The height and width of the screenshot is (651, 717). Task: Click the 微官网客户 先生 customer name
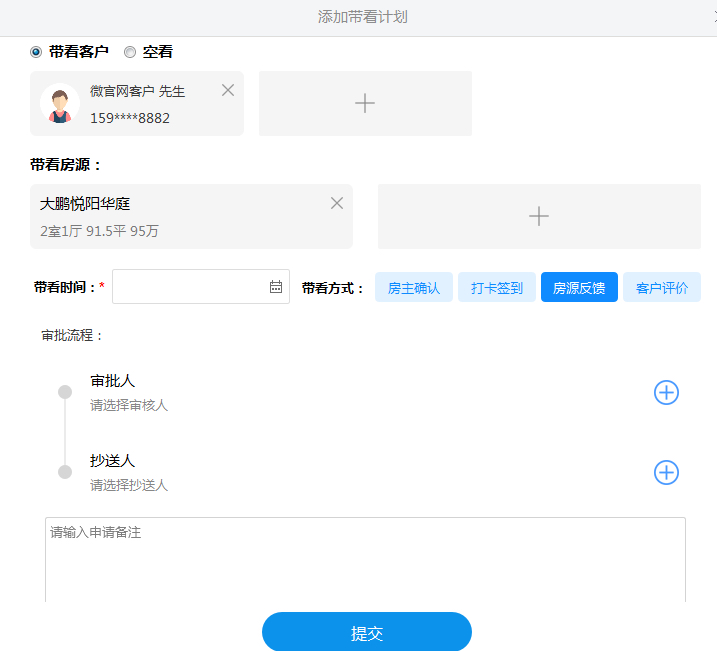click(138, 91)
